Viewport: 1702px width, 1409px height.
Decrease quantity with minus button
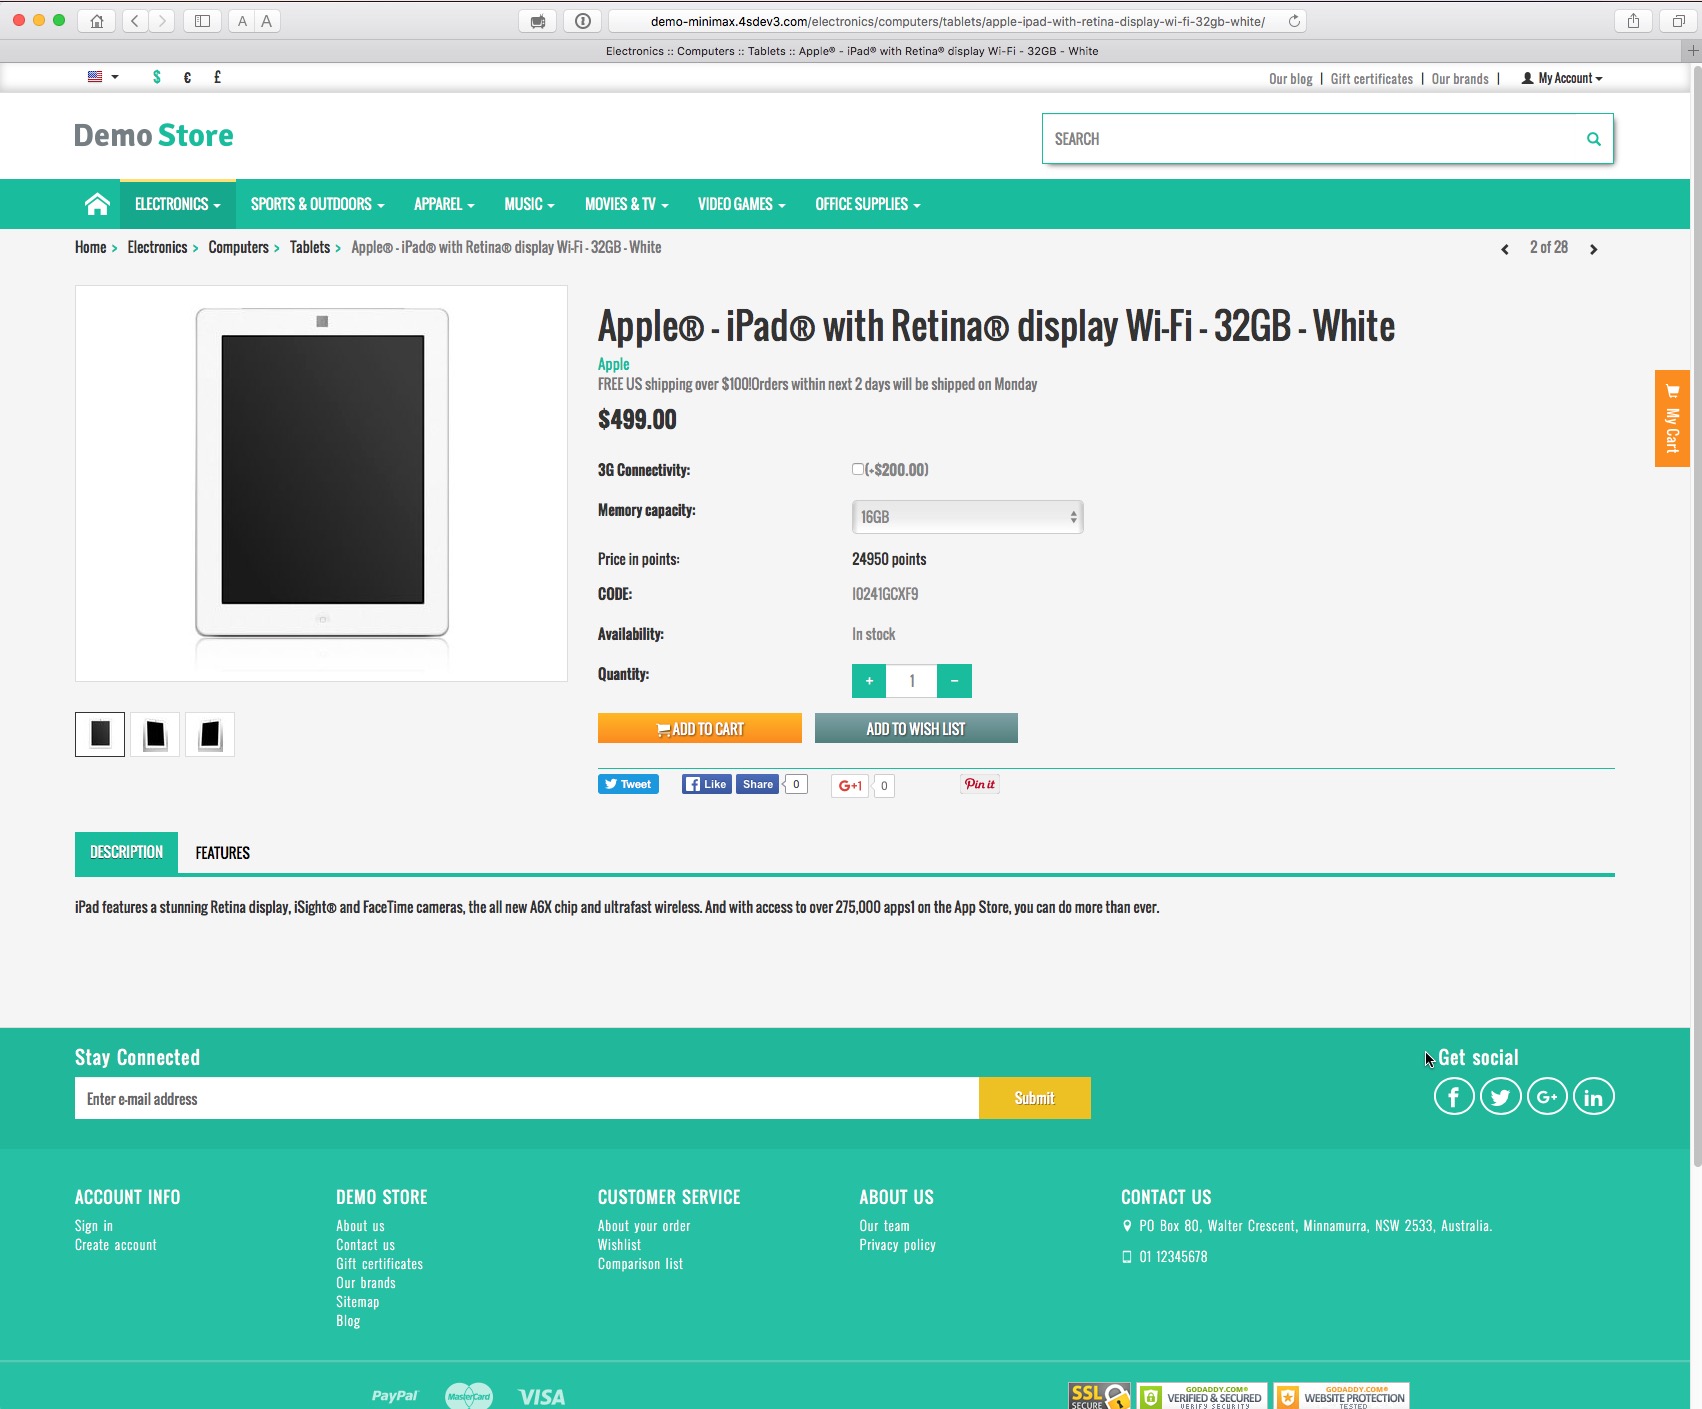click(954, 681)
